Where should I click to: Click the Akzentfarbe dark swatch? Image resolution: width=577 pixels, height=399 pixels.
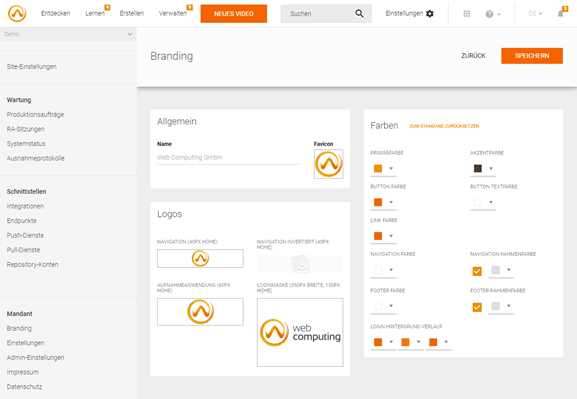pyautogui.click(x=478, y=169)
